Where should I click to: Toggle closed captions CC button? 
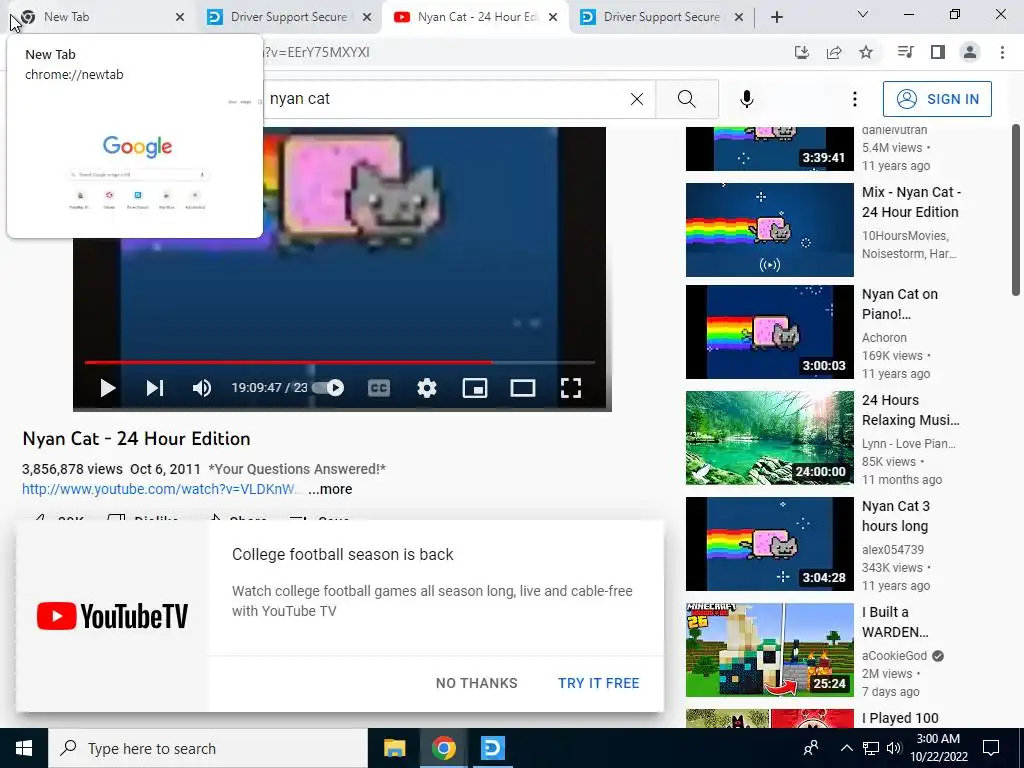point(379,388)
